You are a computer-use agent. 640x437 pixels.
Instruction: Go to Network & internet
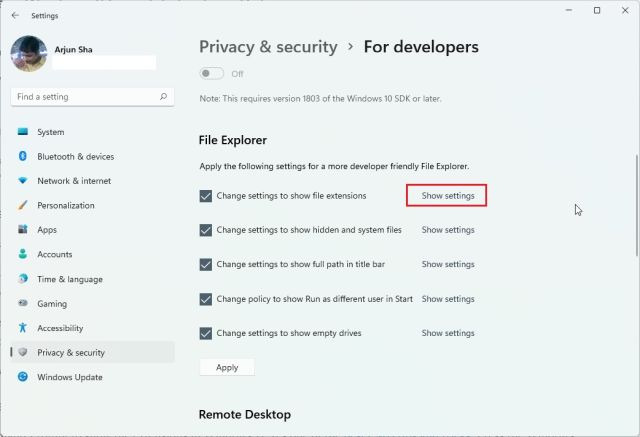tap(93, 181)
